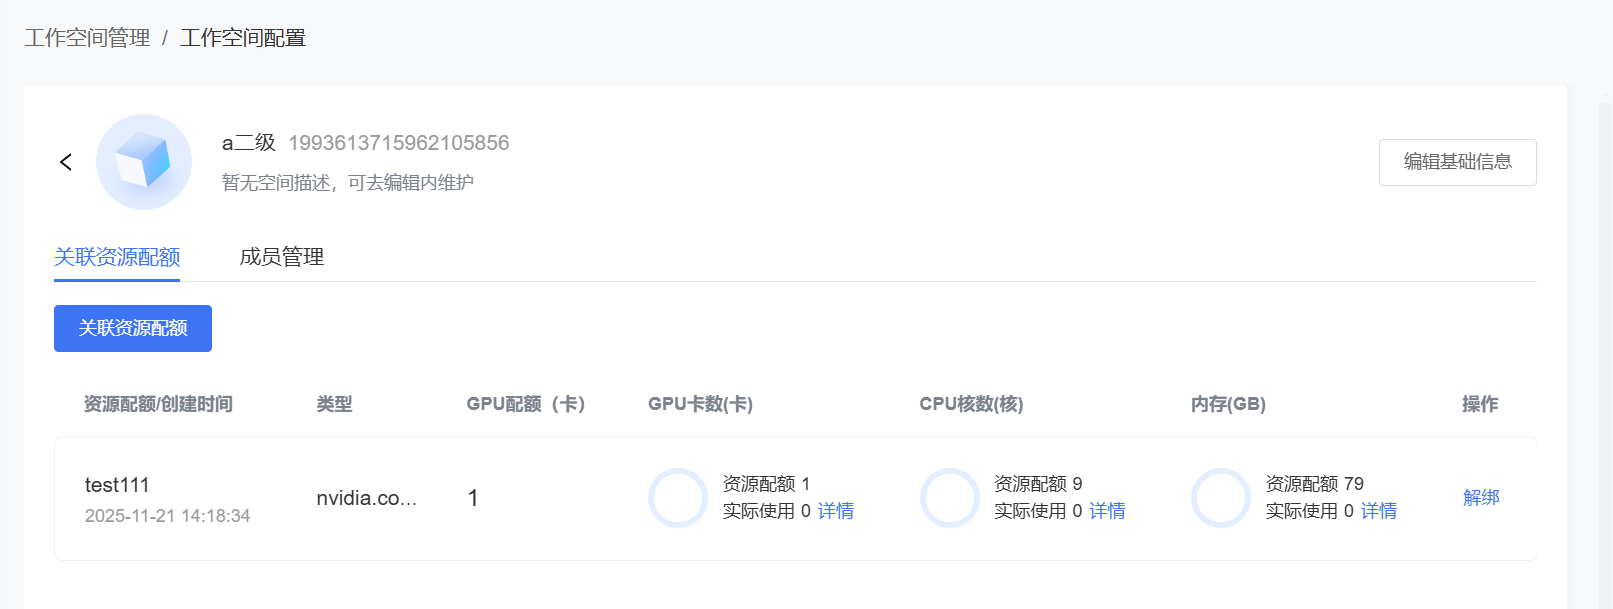Click the 编辑基础信息 button
The height and width of the screenshot is (609, 1613).
tap(1457, 162)
